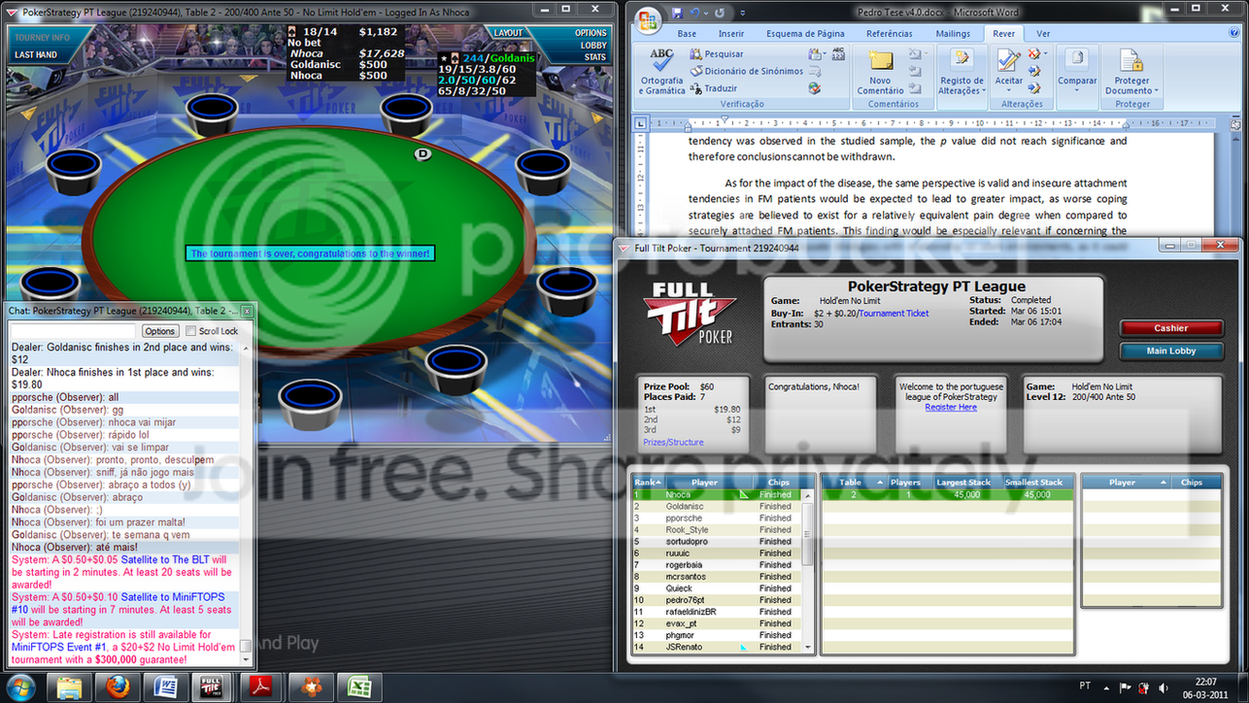Image resolution: width=1249 pixels, height=703 pixels.
Task: Click the reject change icon beside Aceitar
Action: (x=1034, y=54)
